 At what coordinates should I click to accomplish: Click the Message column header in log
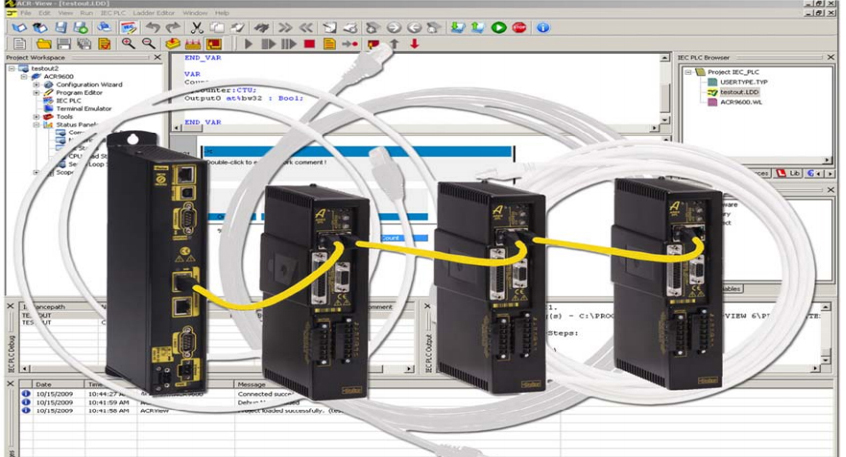pyautogui.click(x=251, y=384)
